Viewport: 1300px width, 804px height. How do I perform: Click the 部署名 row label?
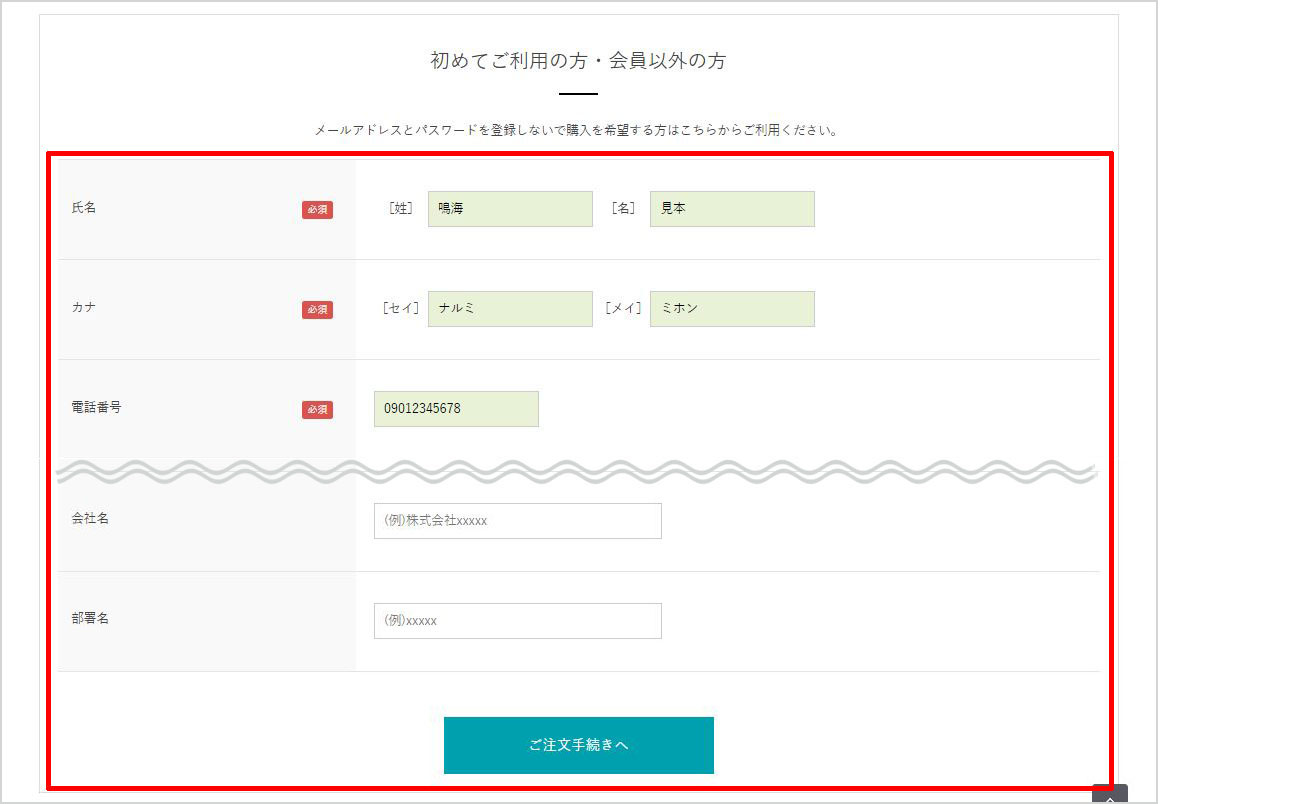[x=90, y=619]
